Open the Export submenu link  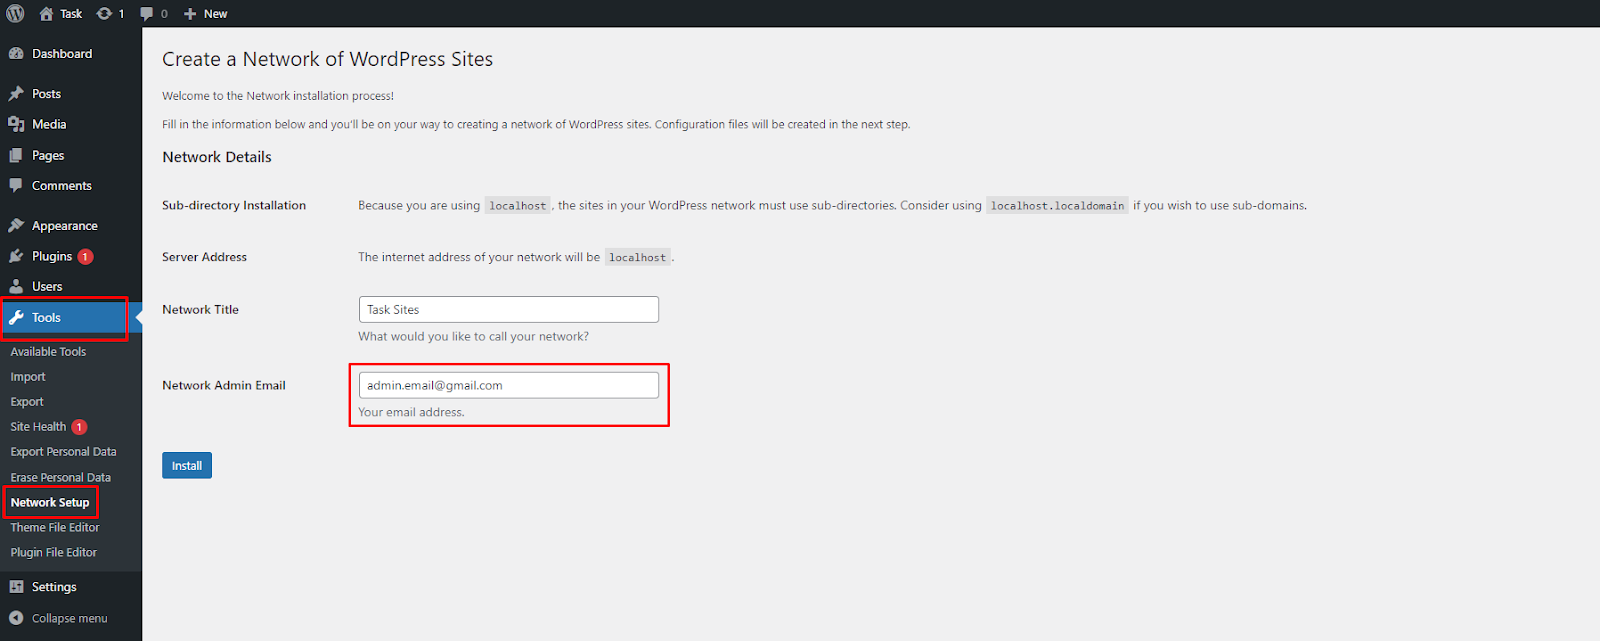pyautogui.click(x=27, y=402)
